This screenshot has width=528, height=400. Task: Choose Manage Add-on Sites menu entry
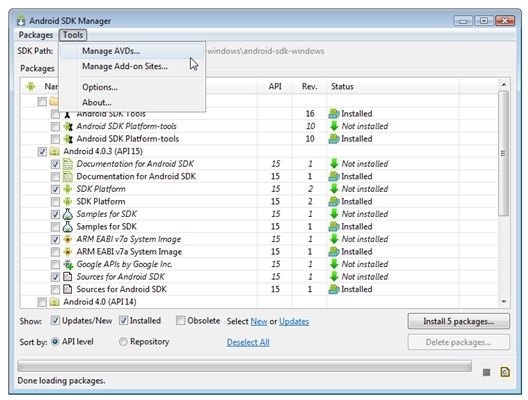[132, 66]
